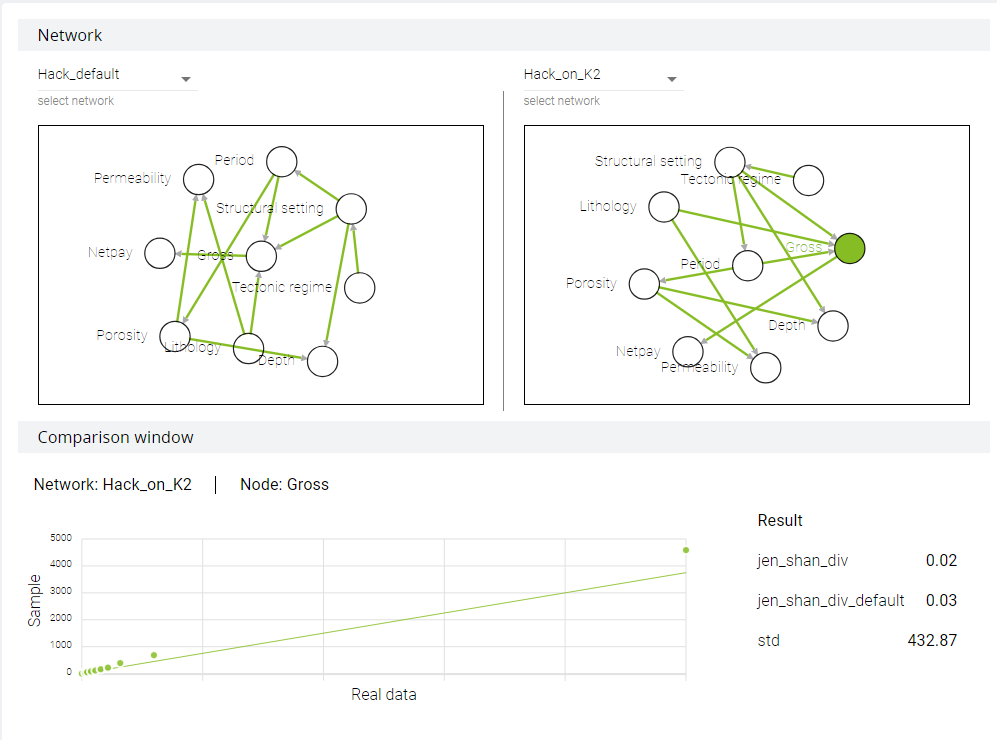997x740 pixels.
Task: Select Permeability node in Hack_on_K2 network
Action: (766, 367)
